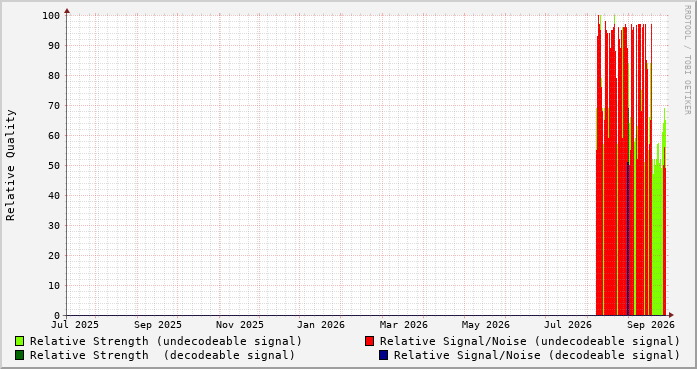Click the Relative Quality y-axis title
The height and width of the screenshot is (369, 697).
10,165
